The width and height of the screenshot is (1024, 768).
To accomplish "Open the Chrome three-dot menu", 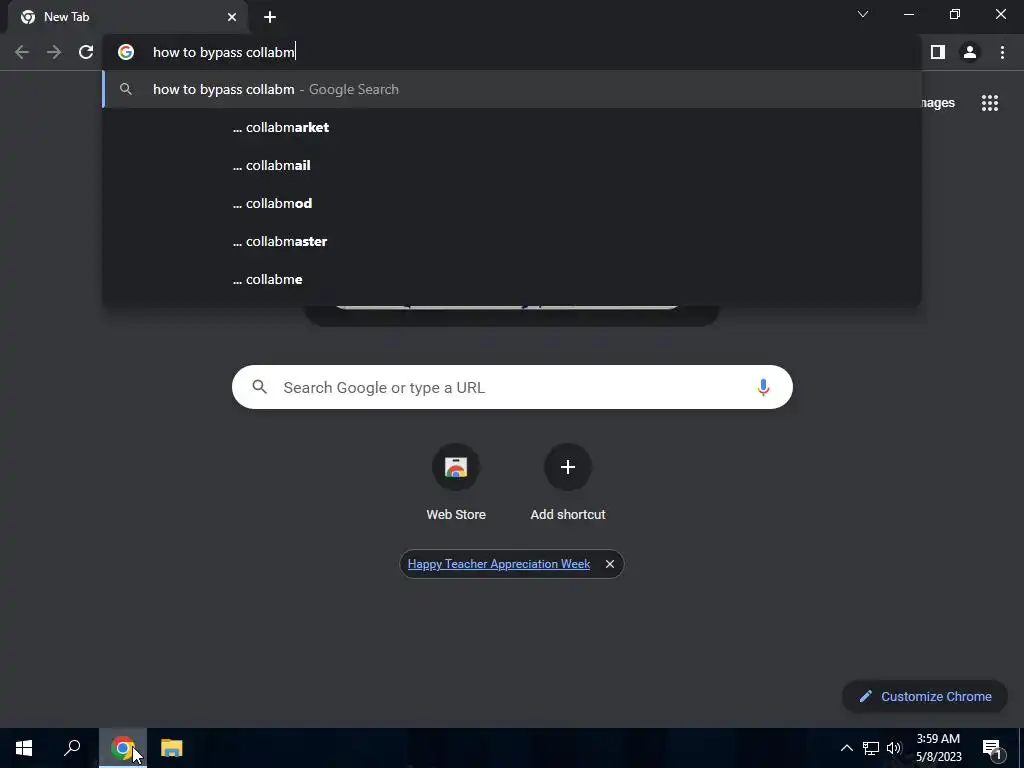I will (x=1002, y=52).
